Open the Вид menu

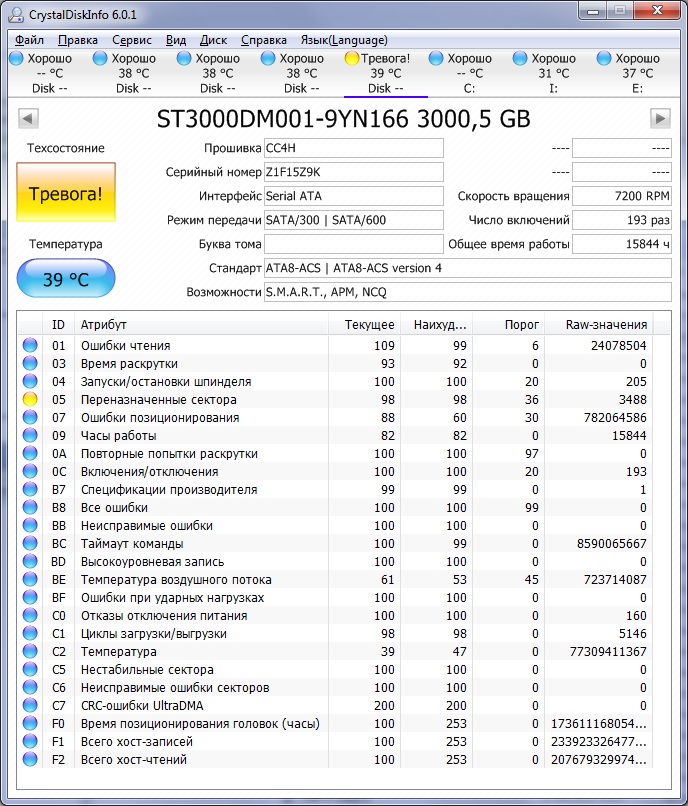(176, 40)
